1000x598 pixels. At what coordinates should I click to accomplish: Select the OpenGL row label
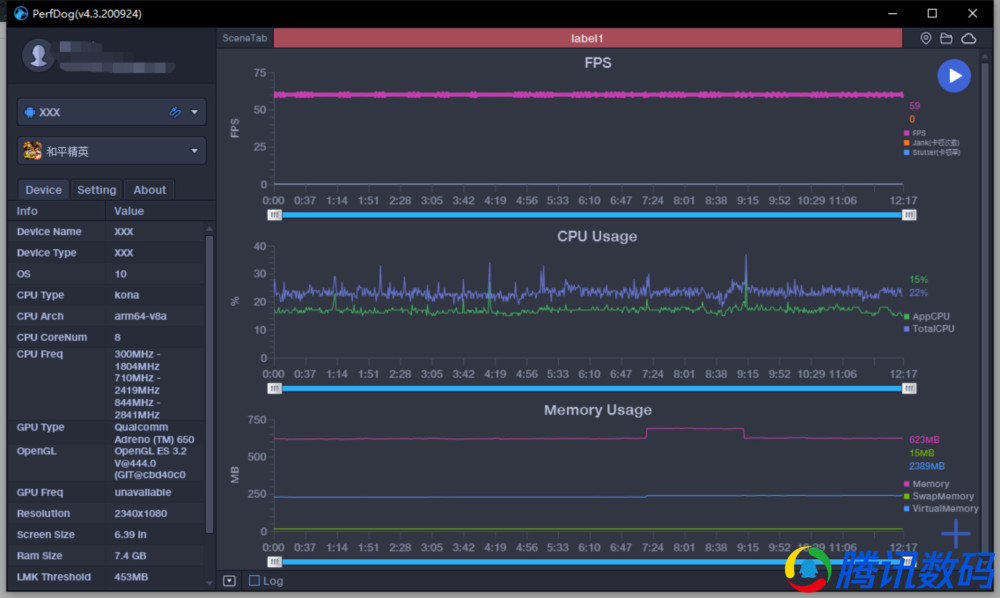(36, 451)
